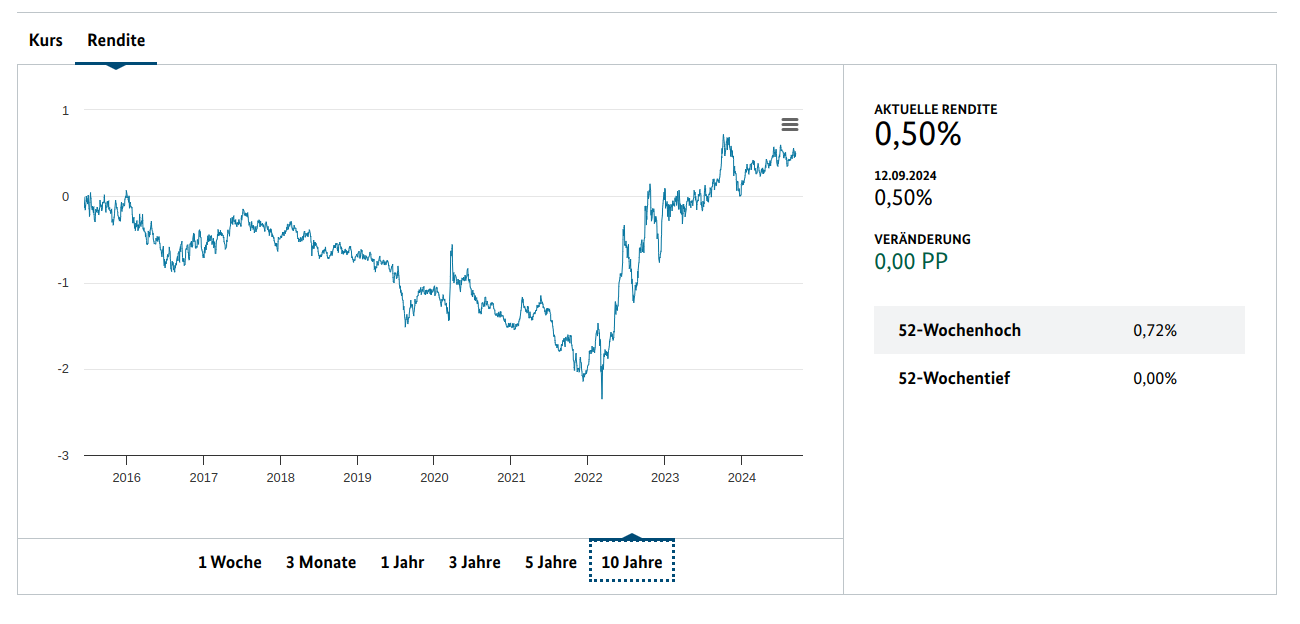
Task: Switch to the Kurs tab
Action: pos(46,41)
